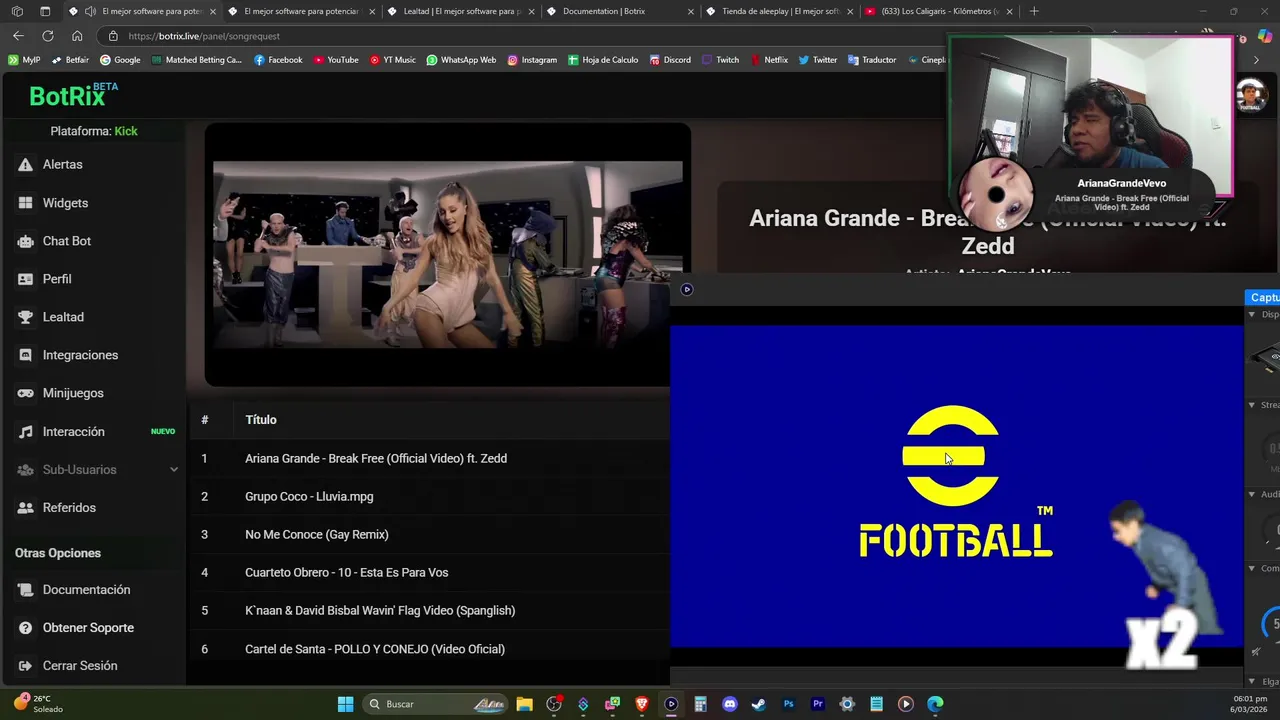Click the small play icon above eFootball preview

click(x=686, y=290)
